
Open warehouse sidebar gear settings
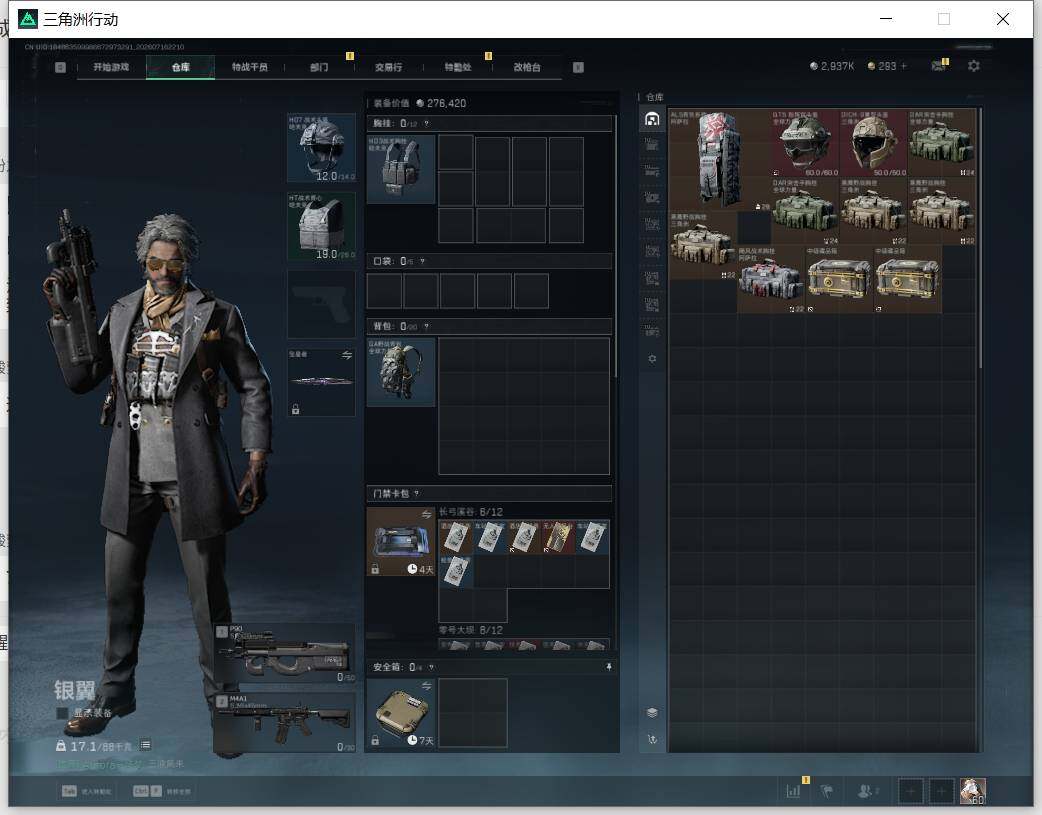tap(652, 358)
